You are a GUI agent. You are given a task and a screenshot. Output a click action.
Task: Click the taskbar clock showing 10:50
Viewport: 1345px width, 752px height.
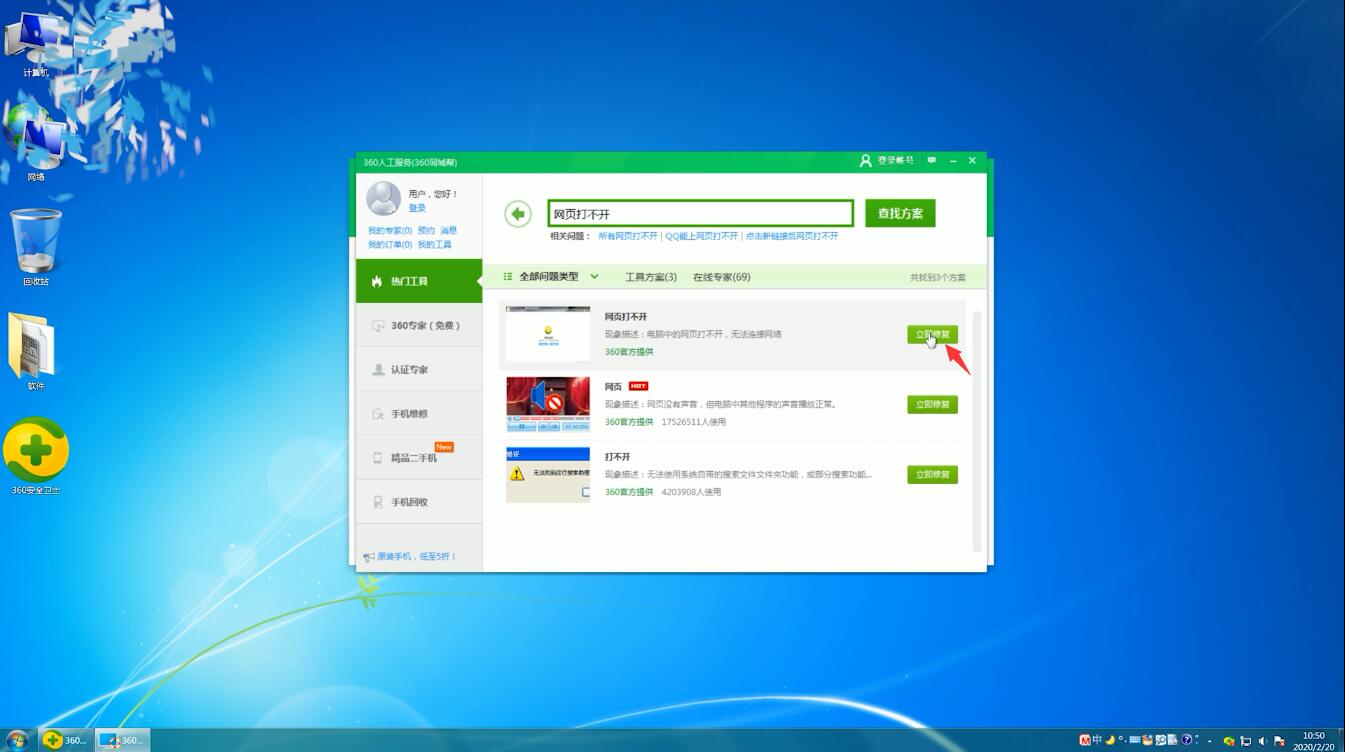[x=1313, y=741]
